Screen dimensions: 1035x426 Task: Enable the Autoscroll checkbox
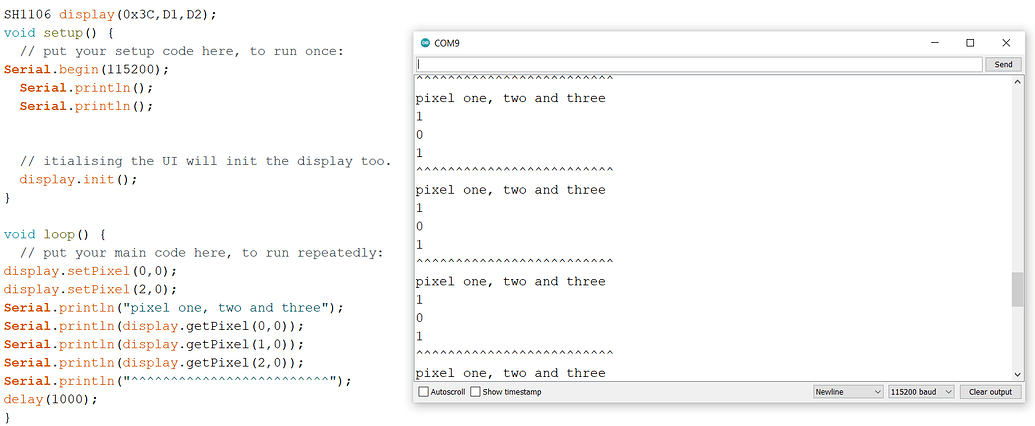(x=424, y=392)
